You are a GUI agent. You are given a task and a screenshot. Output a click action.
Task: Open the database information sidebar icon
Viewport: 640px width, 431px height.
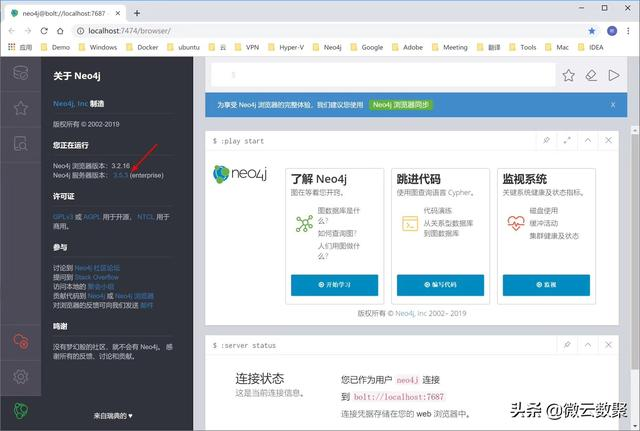pyautogui.click(x=20, y=73)
